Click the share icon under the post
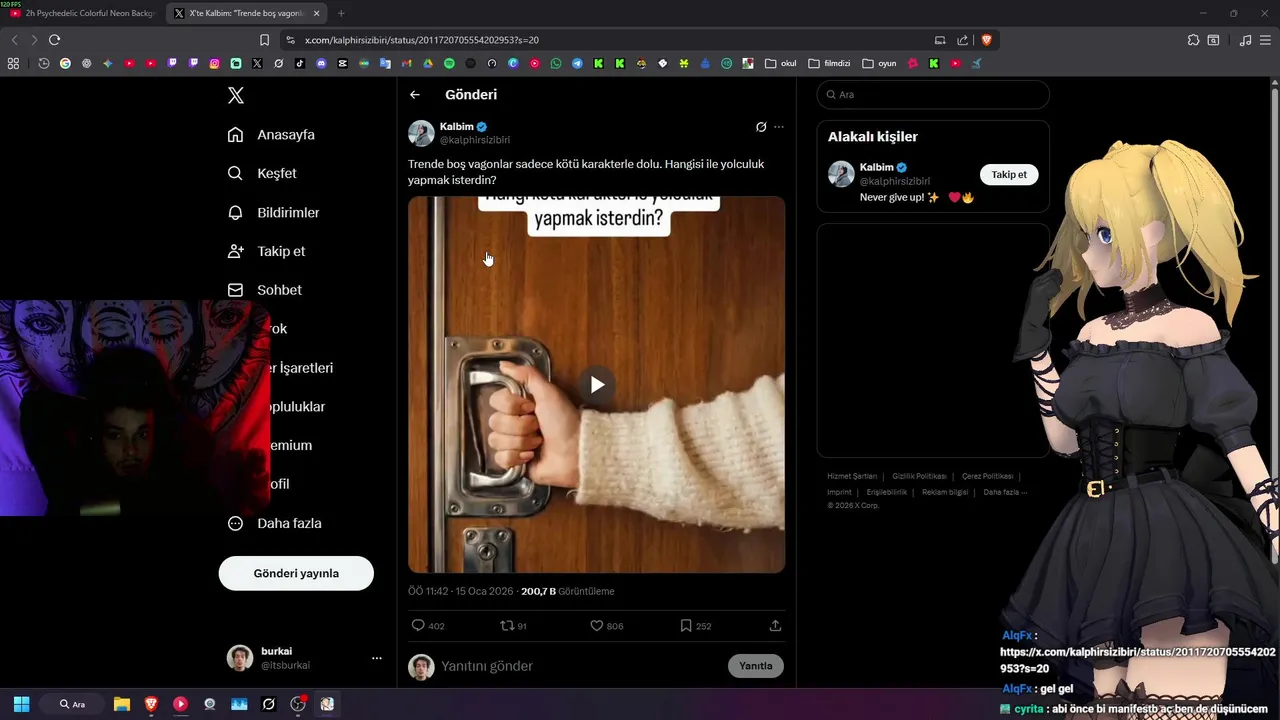 [775, 626]
